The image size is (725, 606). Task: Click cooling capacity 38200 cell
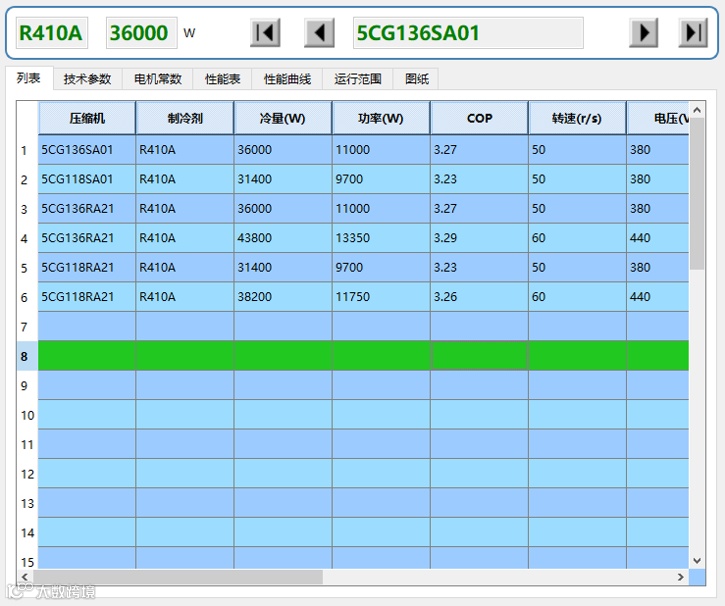[x=283, y=296]
